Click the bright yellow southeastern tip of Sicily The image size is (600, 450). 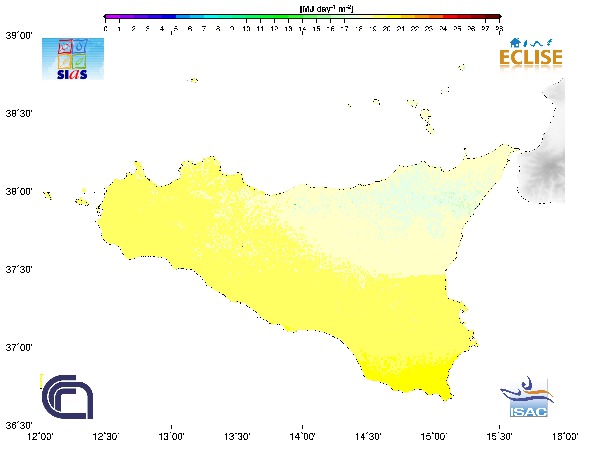point(413,377)
